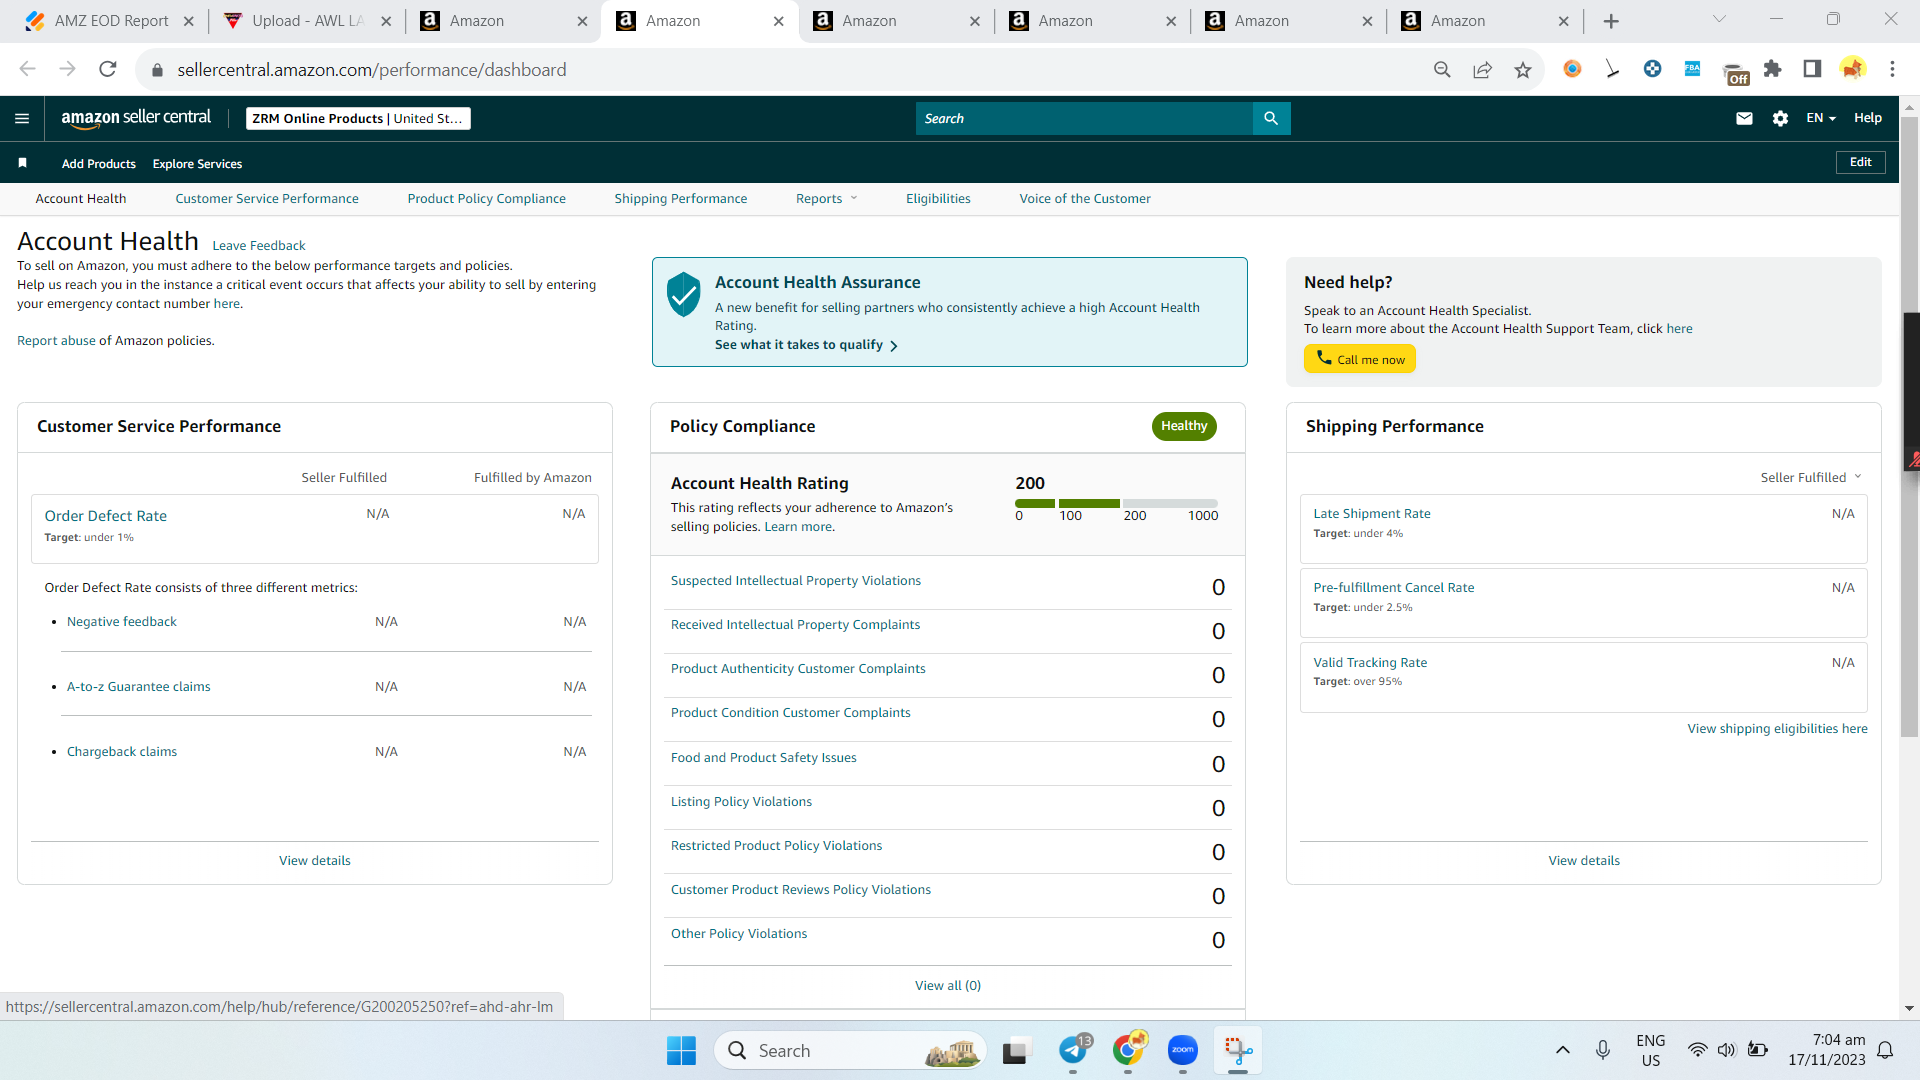Click the Account Health Rating progress bar
This screenshot has height=1080, width=1920.
coord(1116,503)
